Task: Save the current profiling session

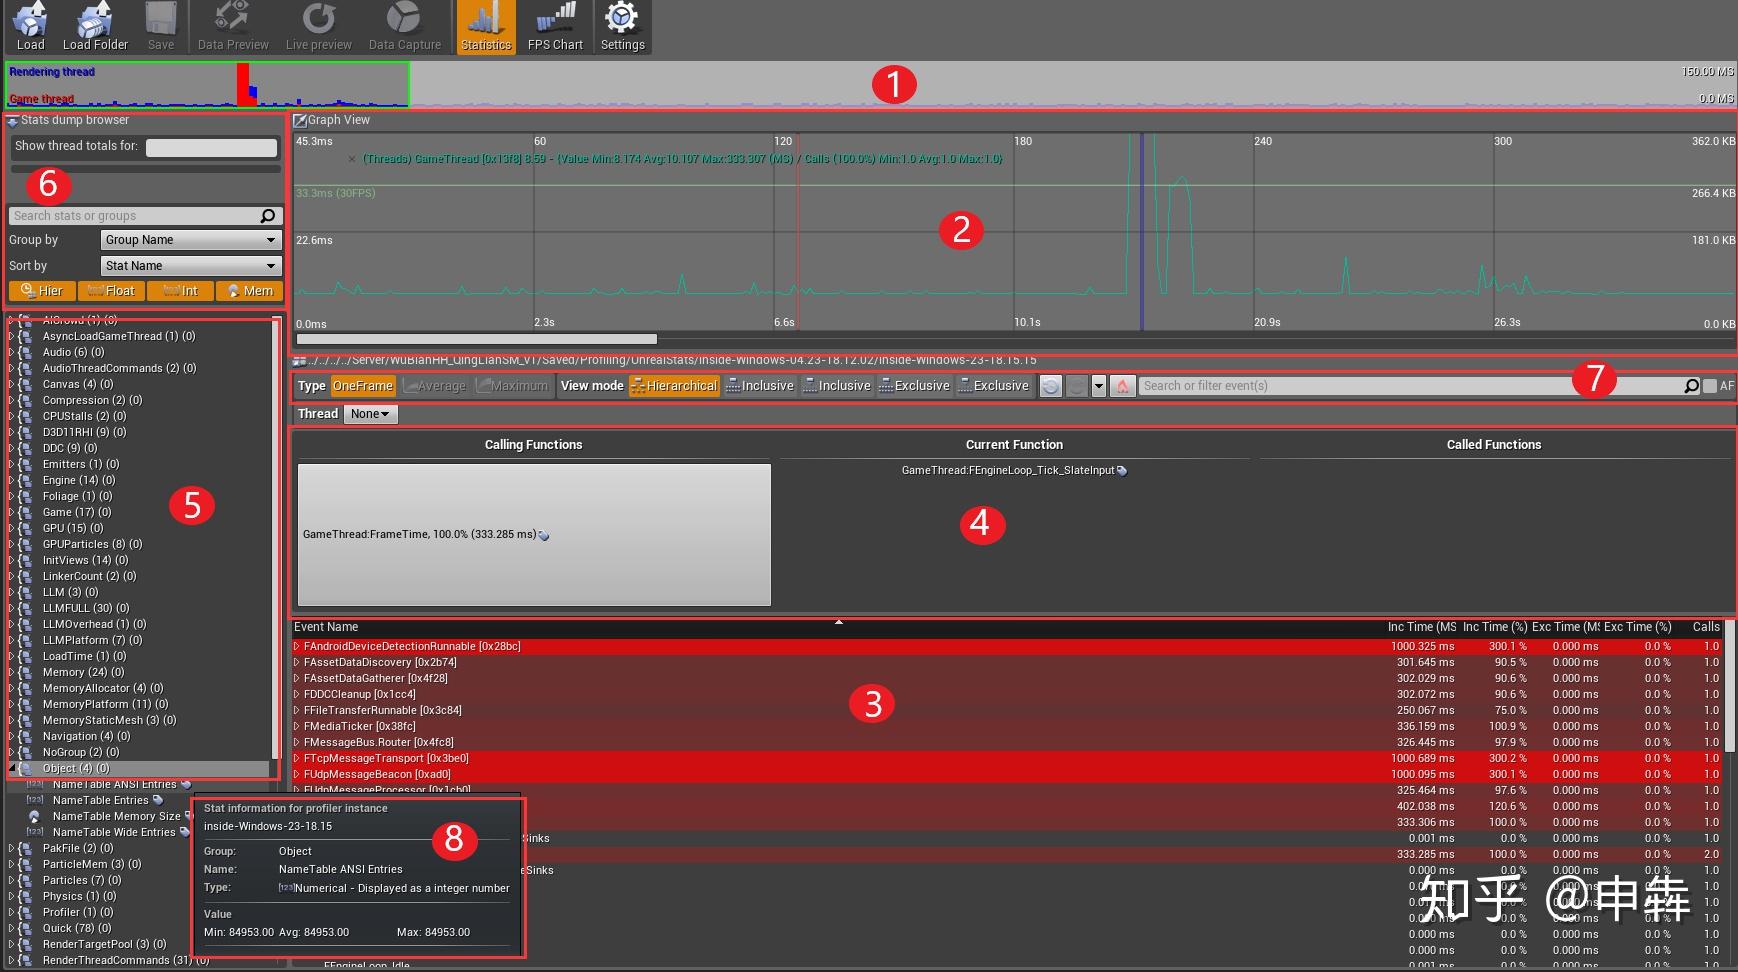Action: coord(160,25)
